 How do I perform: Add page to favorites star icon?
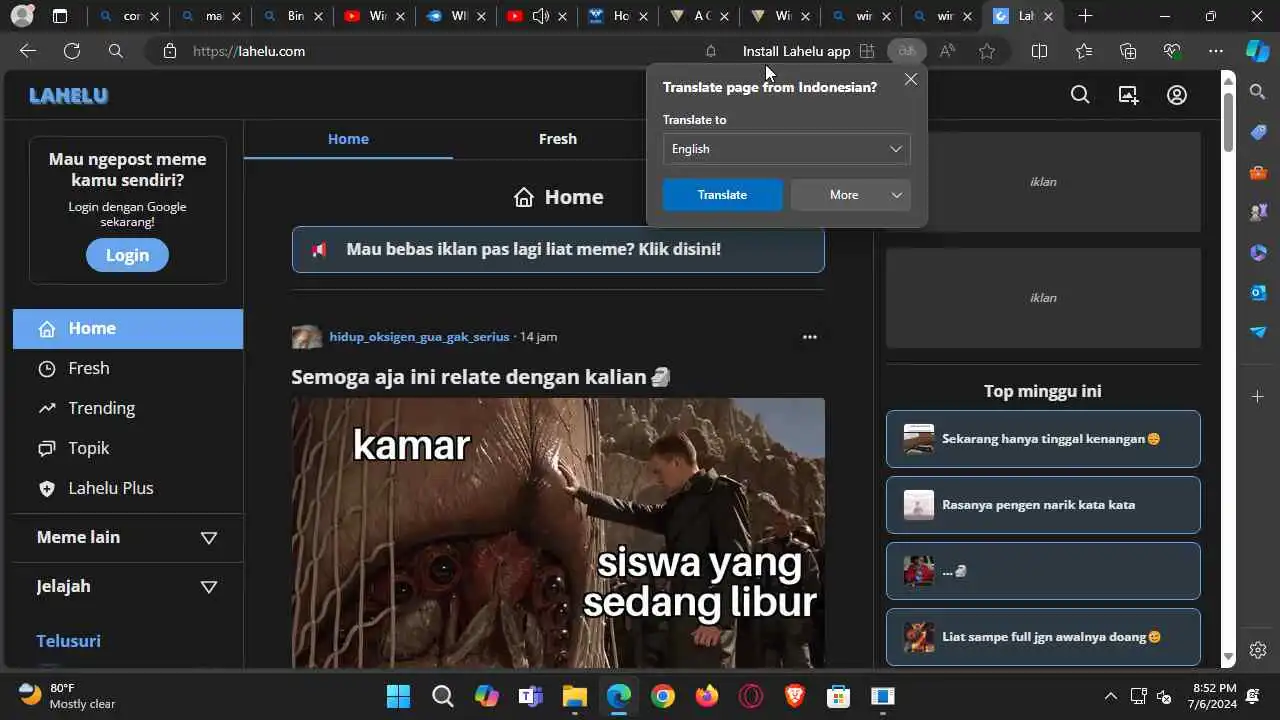[x=987, y=51]
